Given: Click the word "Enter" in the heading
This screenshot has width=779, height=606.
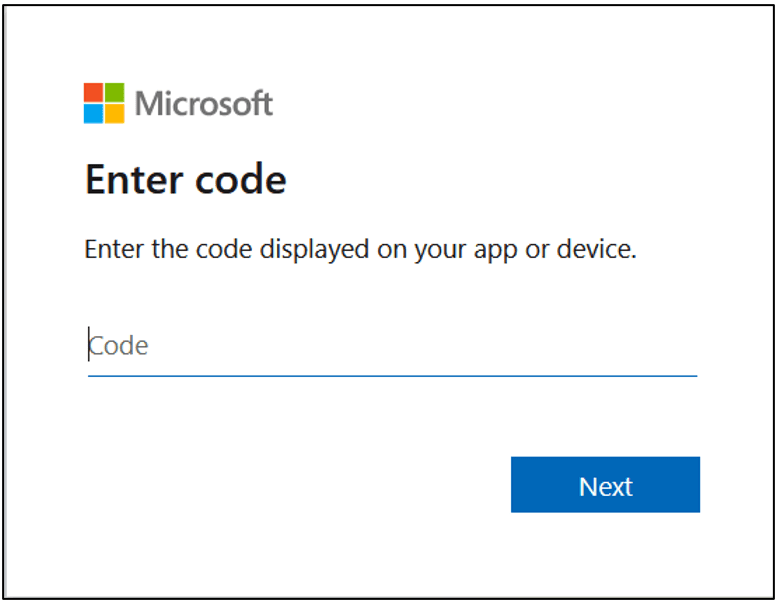Looking at the screenshot, I should [135, 179].
